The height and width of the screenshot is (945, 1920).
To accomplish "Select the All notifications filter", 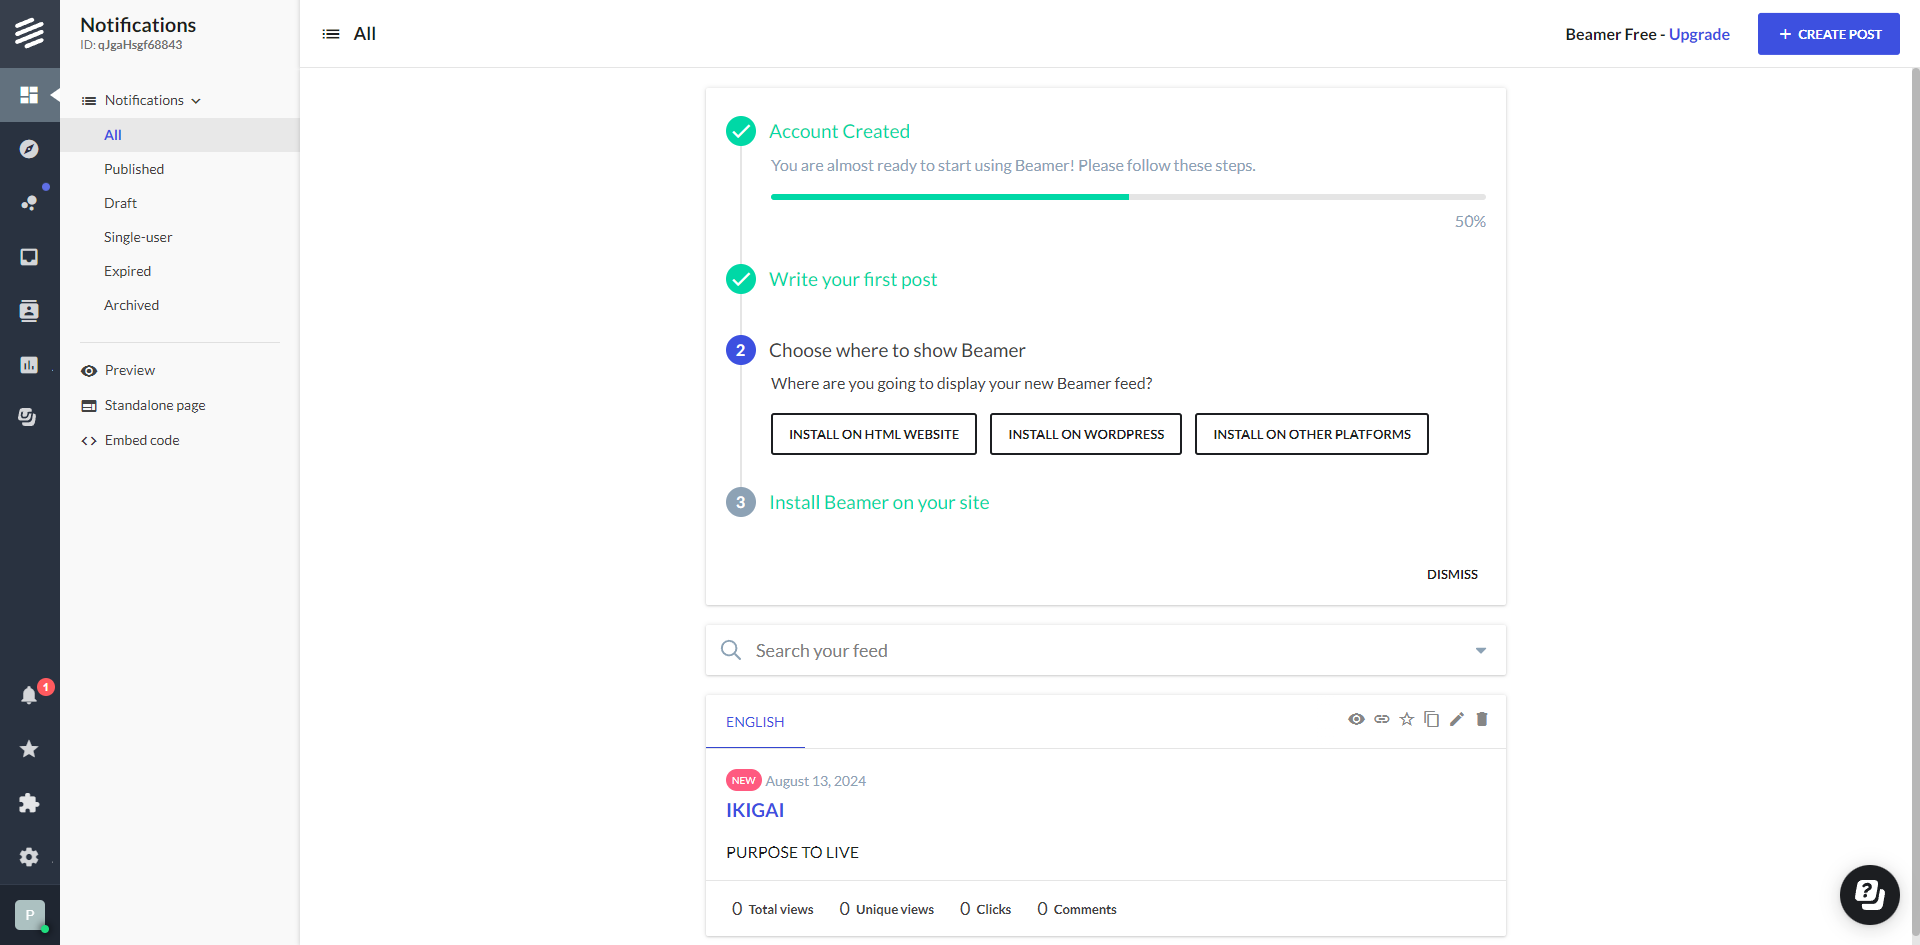I will click(x=180, y=135).
